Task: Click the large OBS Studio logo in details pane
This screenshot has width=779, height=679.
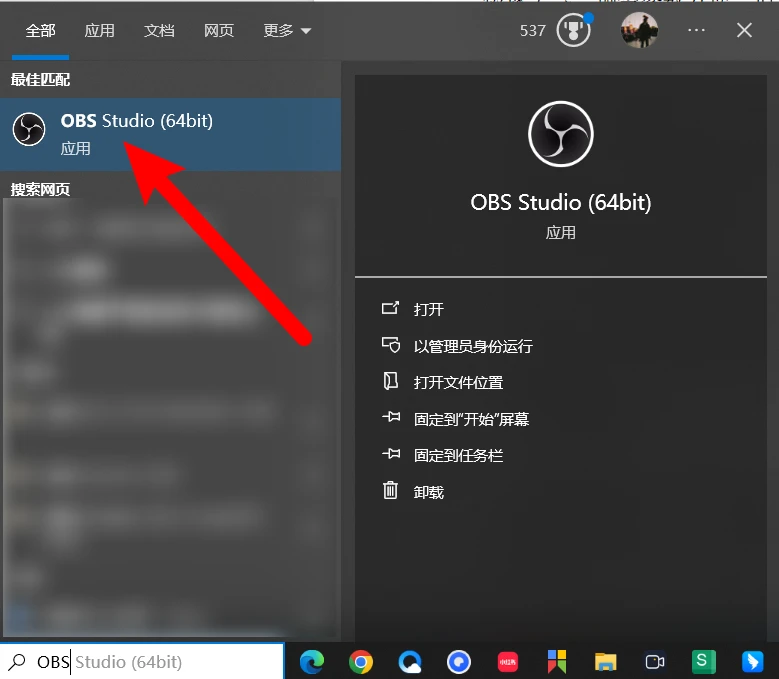Action: [x=560, y=134]
